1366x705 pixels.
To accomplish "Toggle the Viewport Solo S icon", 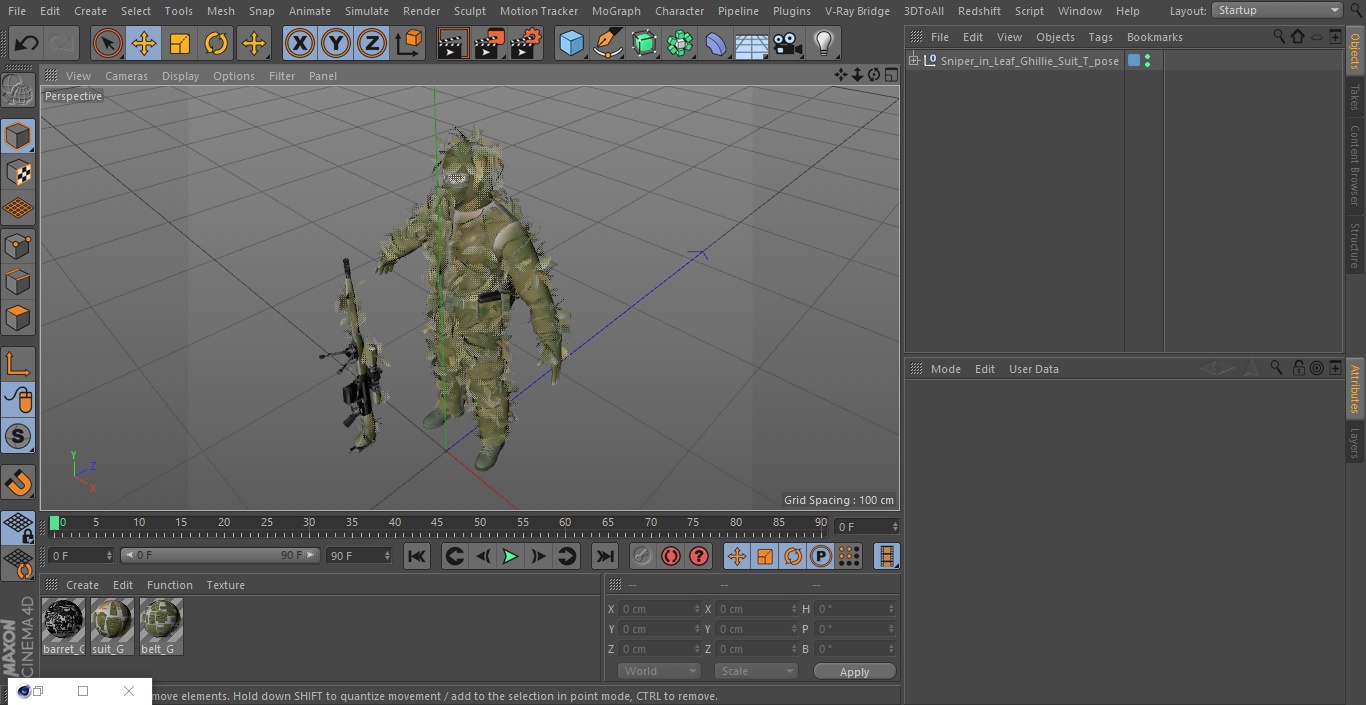I will tap(18, 437).
